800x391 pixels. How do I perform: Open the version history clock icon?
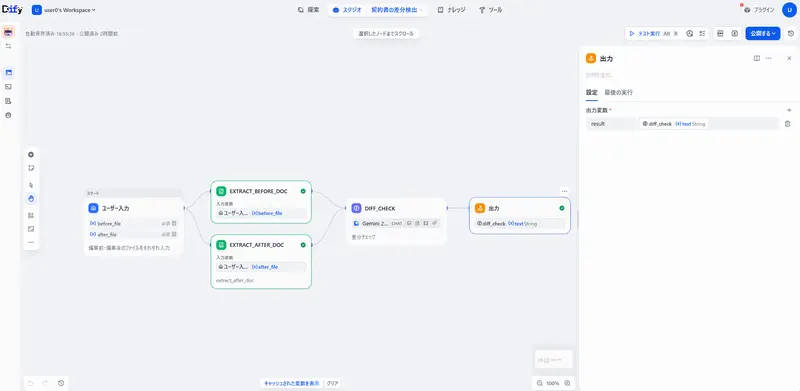pyautogui.click(x=791, y=33)
